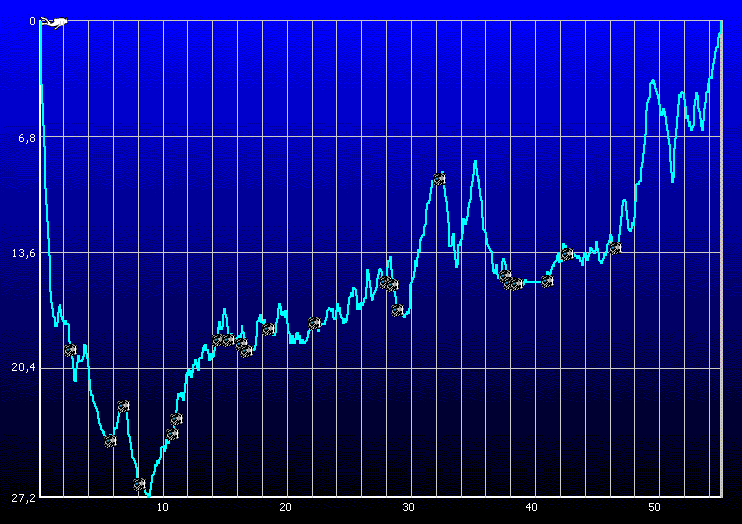Open lowest camera marker near minute 17

pyautogui.click(x=246, y=351)
